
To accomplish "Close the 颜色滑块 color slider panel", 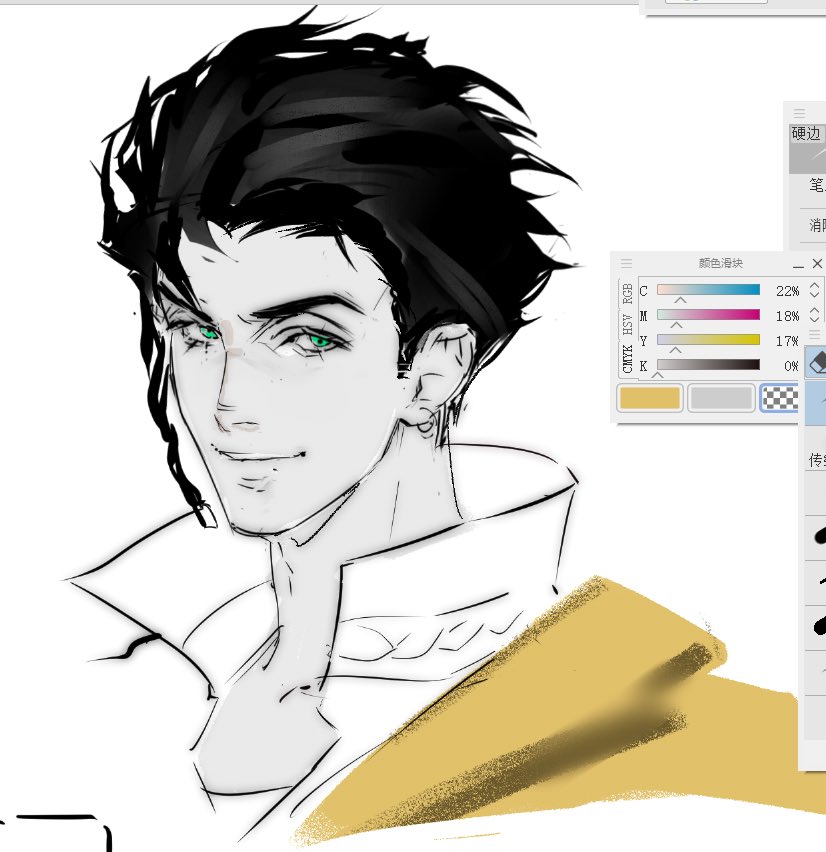I will click(817, 264).
